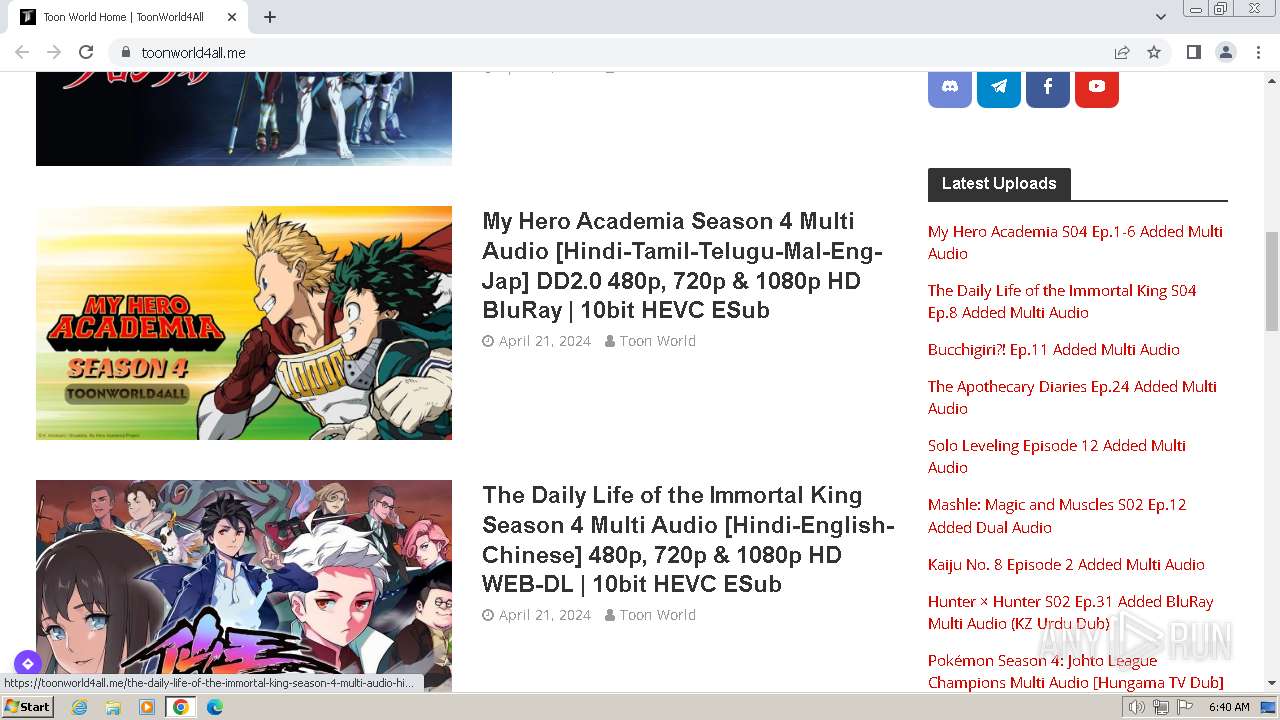Viewport: 1280px width, 720px height.
Task: Click April 21, 2024 date under My Hero Academia
Action: [x=545, y=341]
